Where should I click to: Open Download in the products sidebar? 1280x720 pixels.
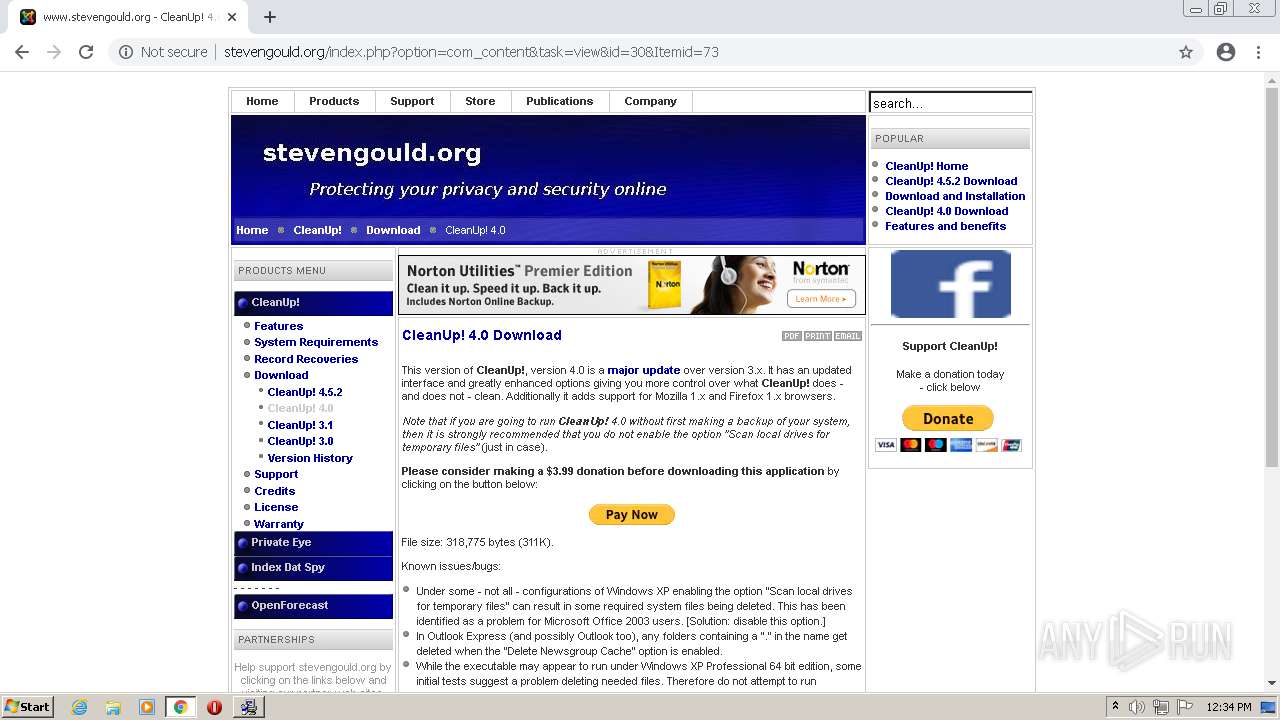(x=281, y=375)
